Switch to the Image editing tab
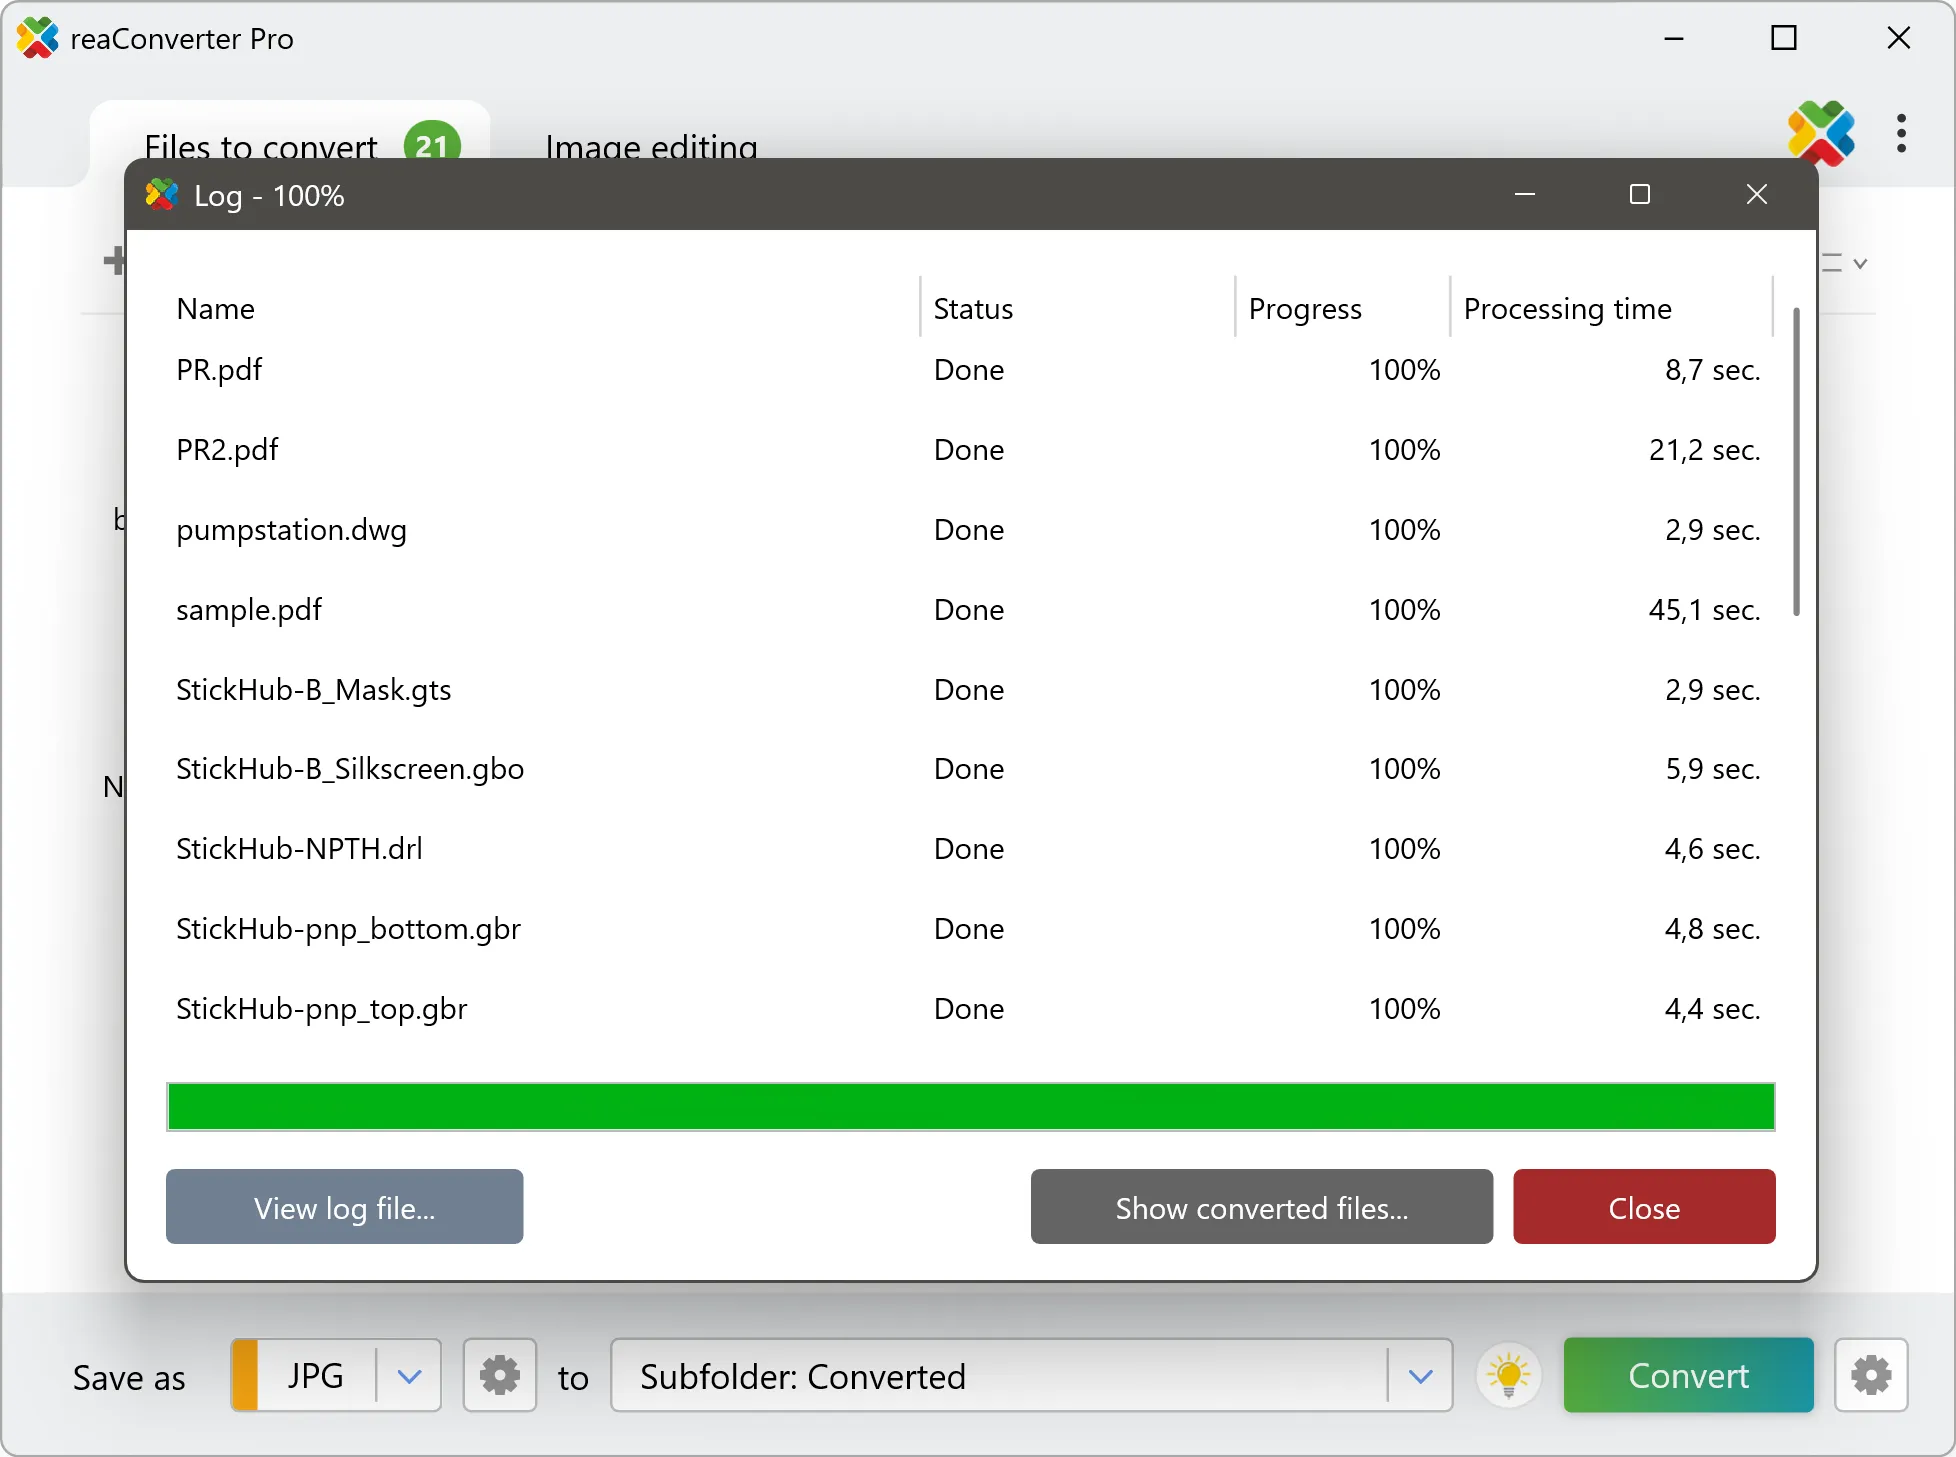 [x=651, y=147]
